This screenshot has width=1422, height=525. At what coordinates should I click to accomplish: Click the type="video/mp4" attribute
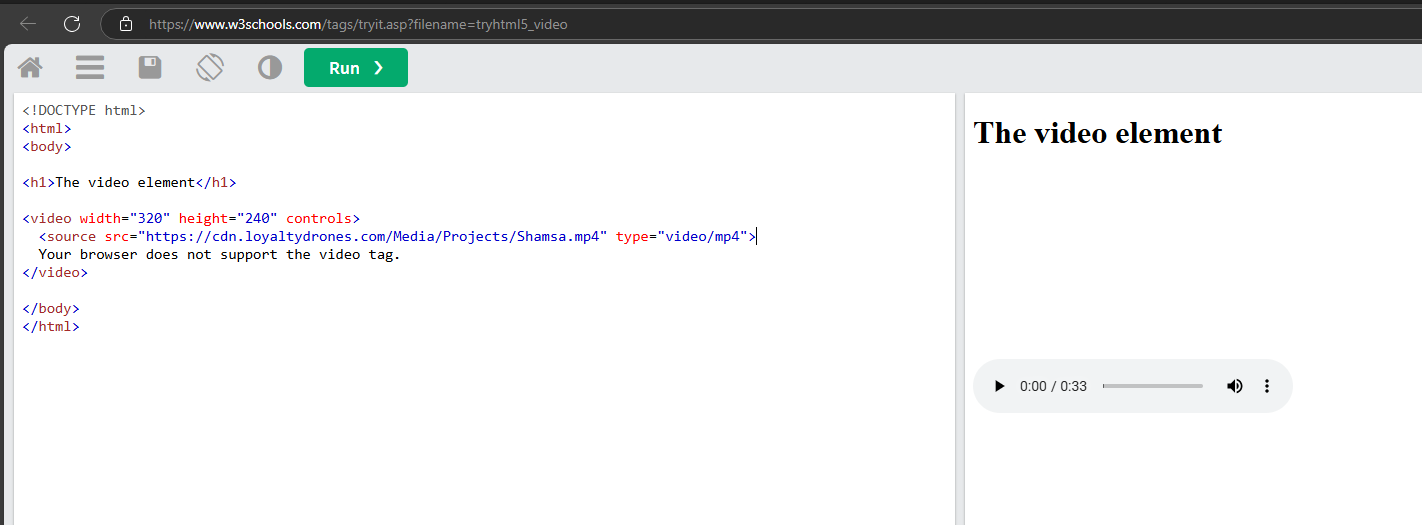click(682, 236)
